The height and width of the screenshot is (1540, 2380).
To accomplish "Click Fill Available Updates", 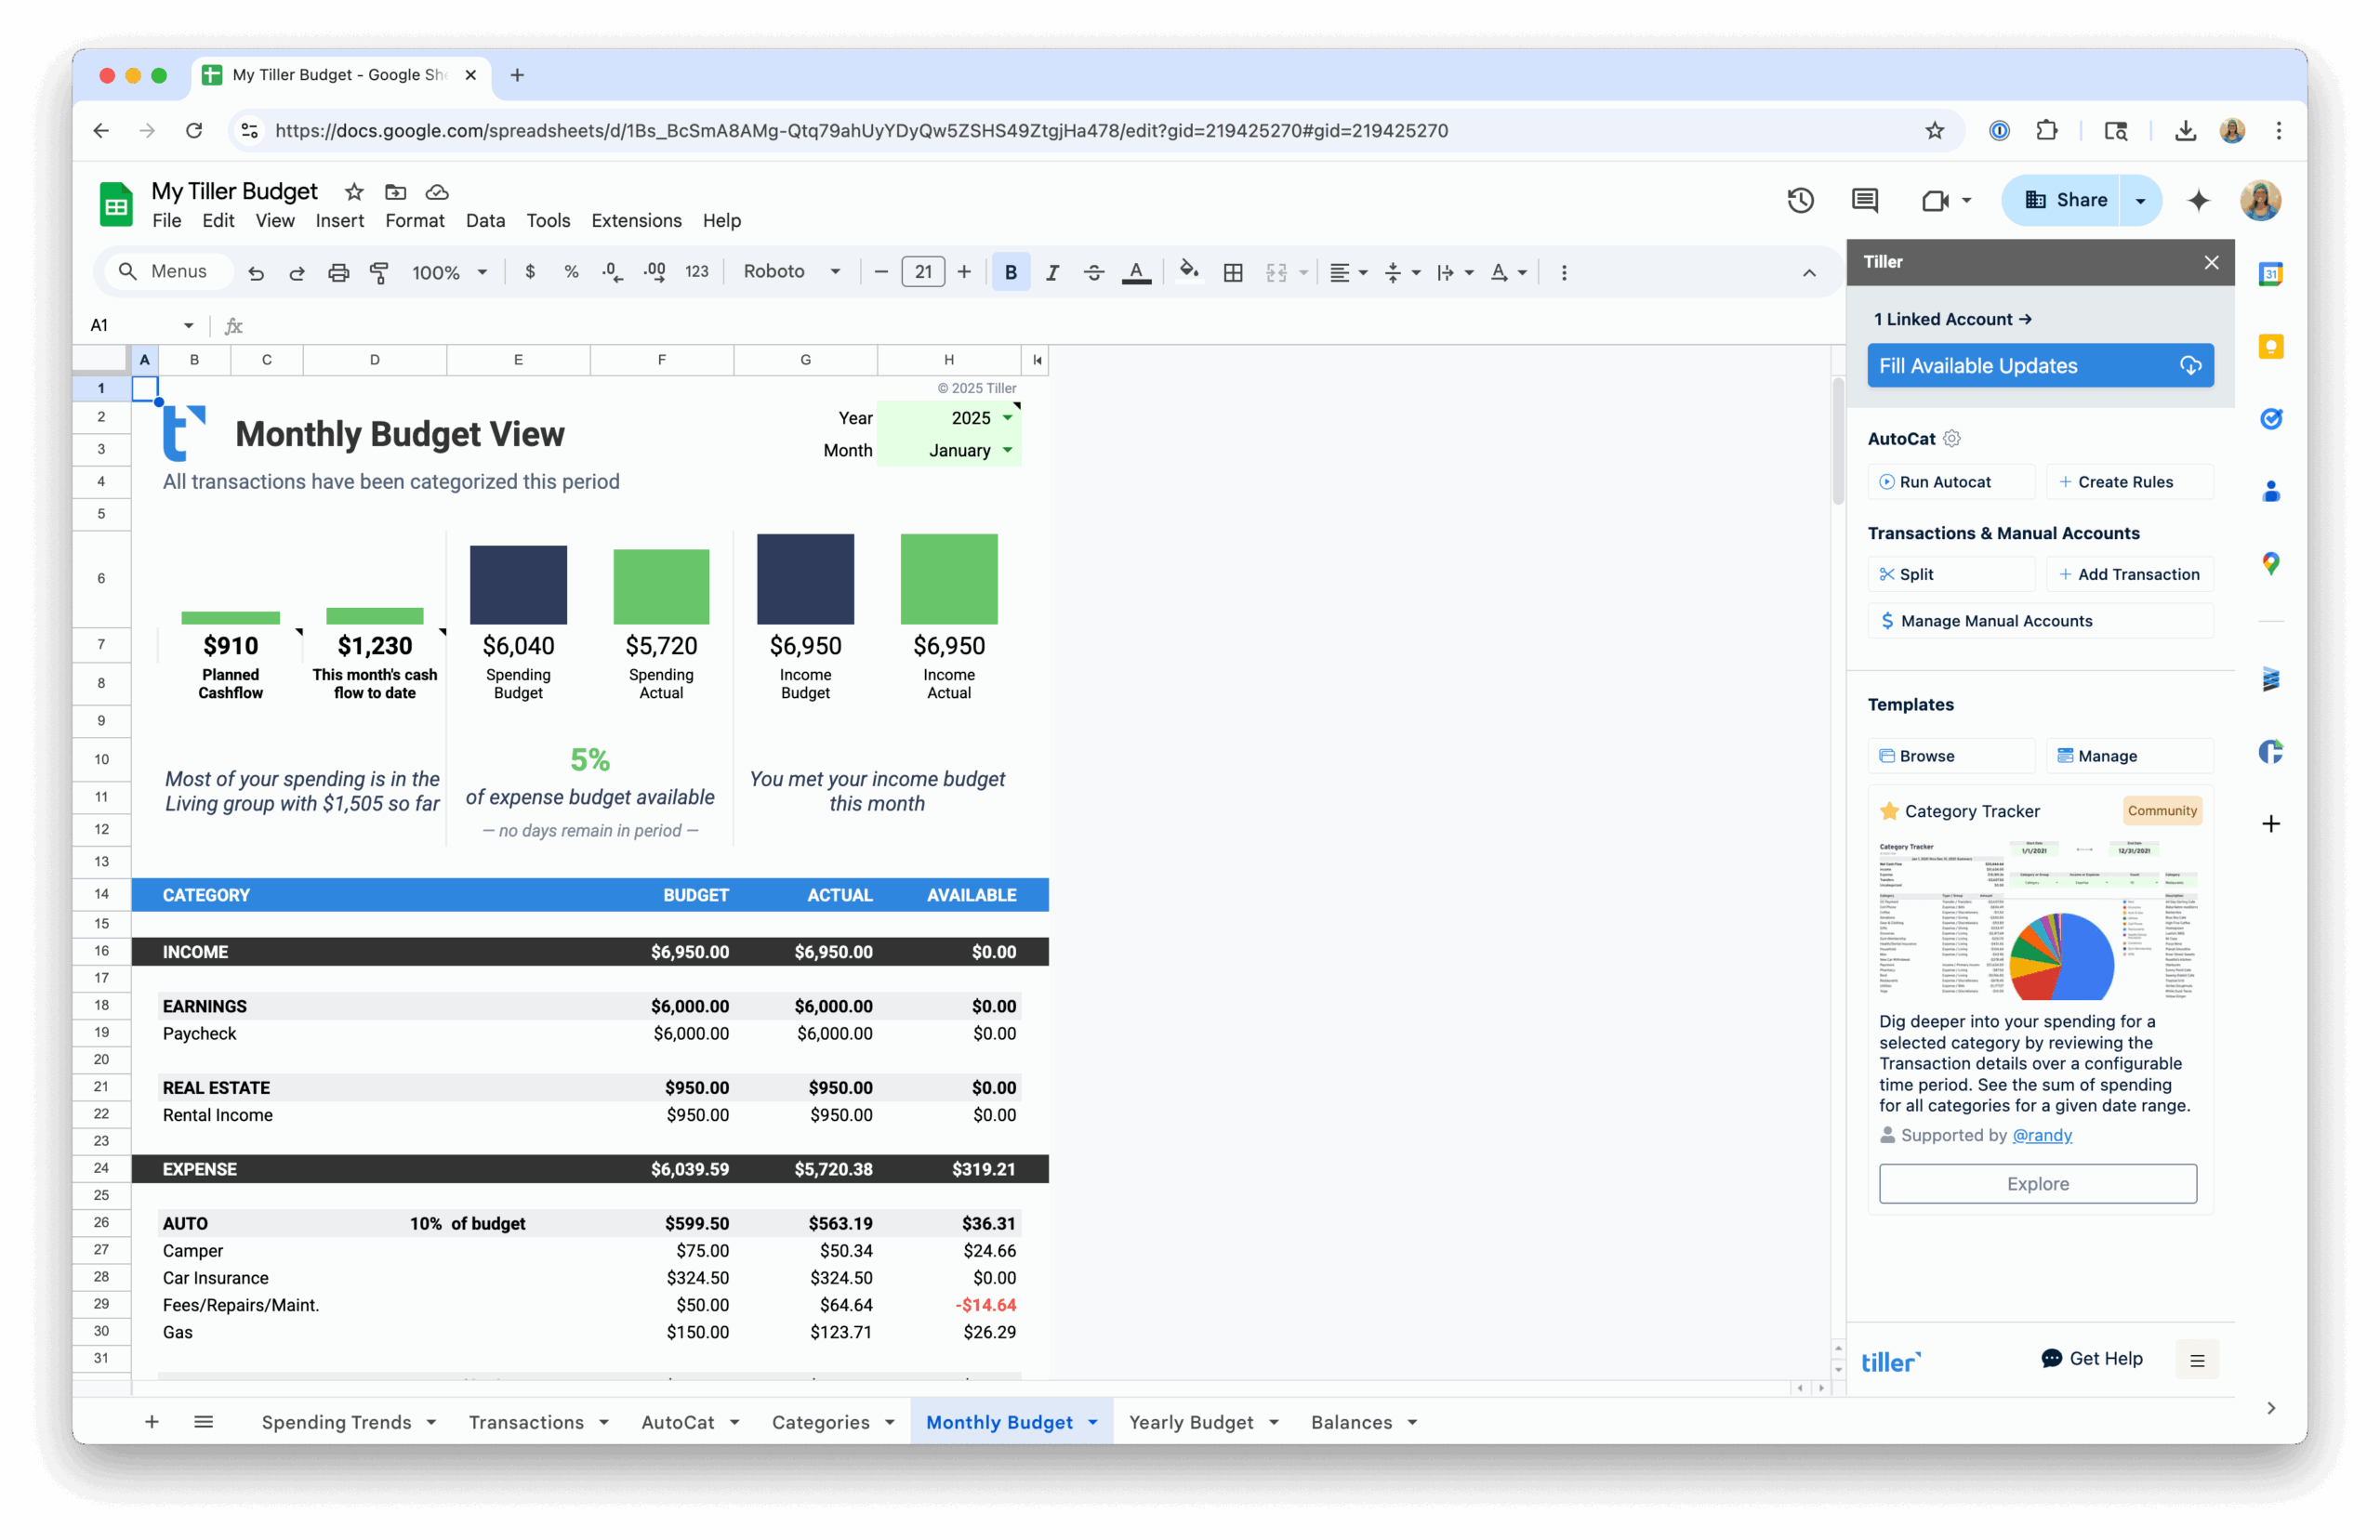I will (2040, 365).
